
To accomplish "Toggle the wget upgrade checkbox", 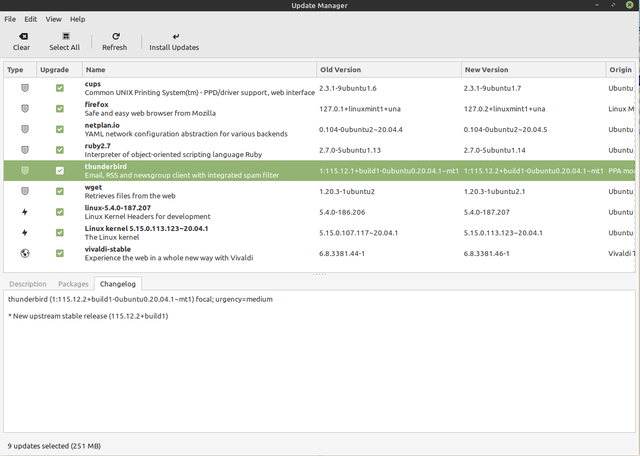I will pyautogui.click(x=60, y=191).
